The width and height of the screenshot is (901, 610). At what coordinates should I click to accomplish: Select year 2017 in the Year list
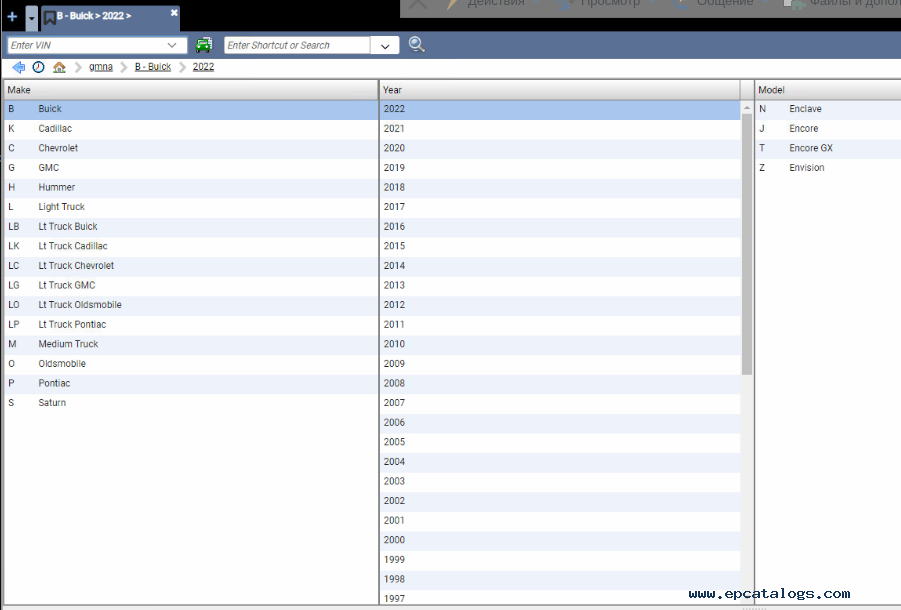[x=560, y=207]
